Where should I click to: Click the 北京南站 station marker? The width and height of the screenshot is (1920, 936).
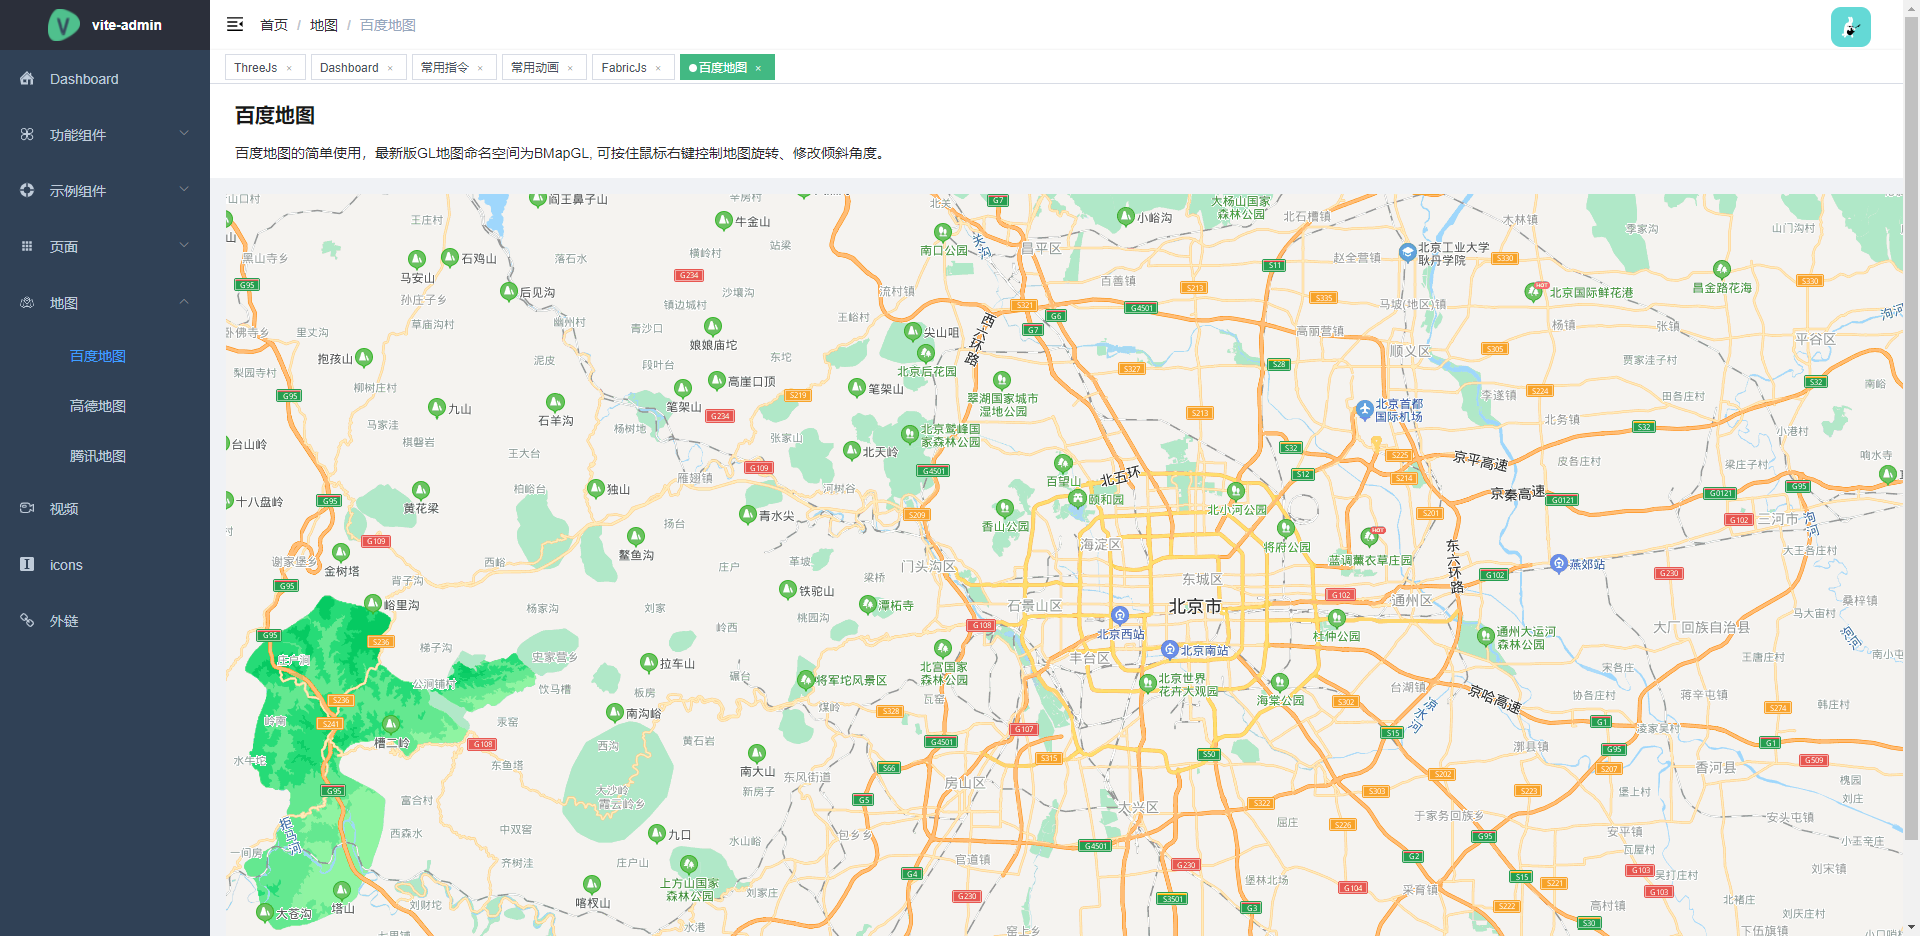tap(1168, 649)
